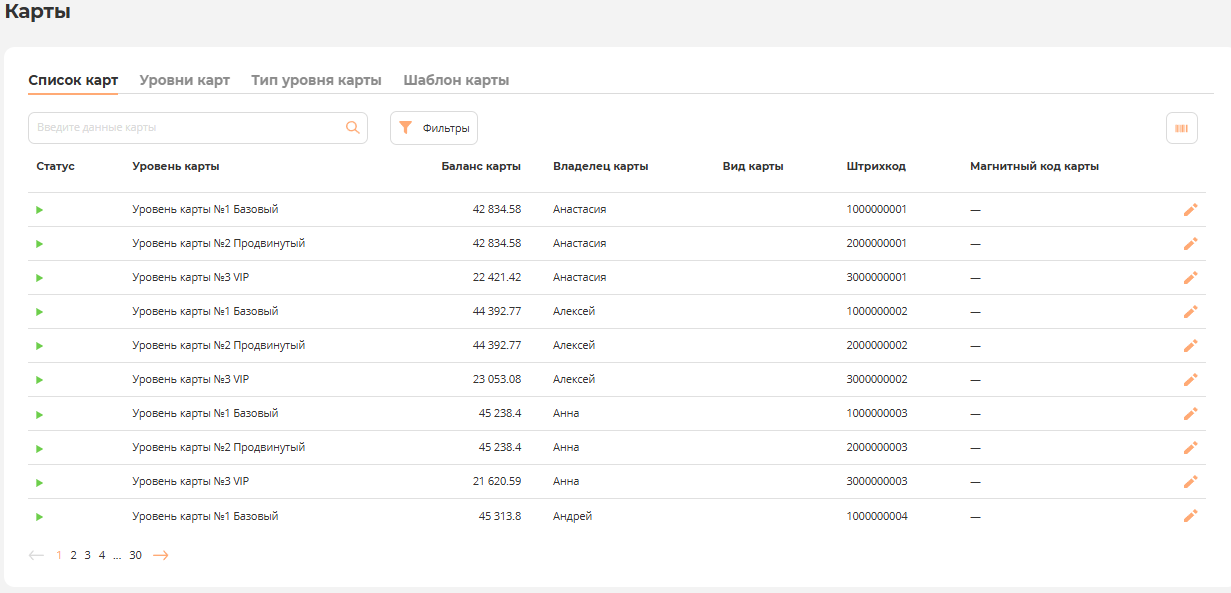
Task: Select the Шаблон карты tab
Action: [456, 80]
